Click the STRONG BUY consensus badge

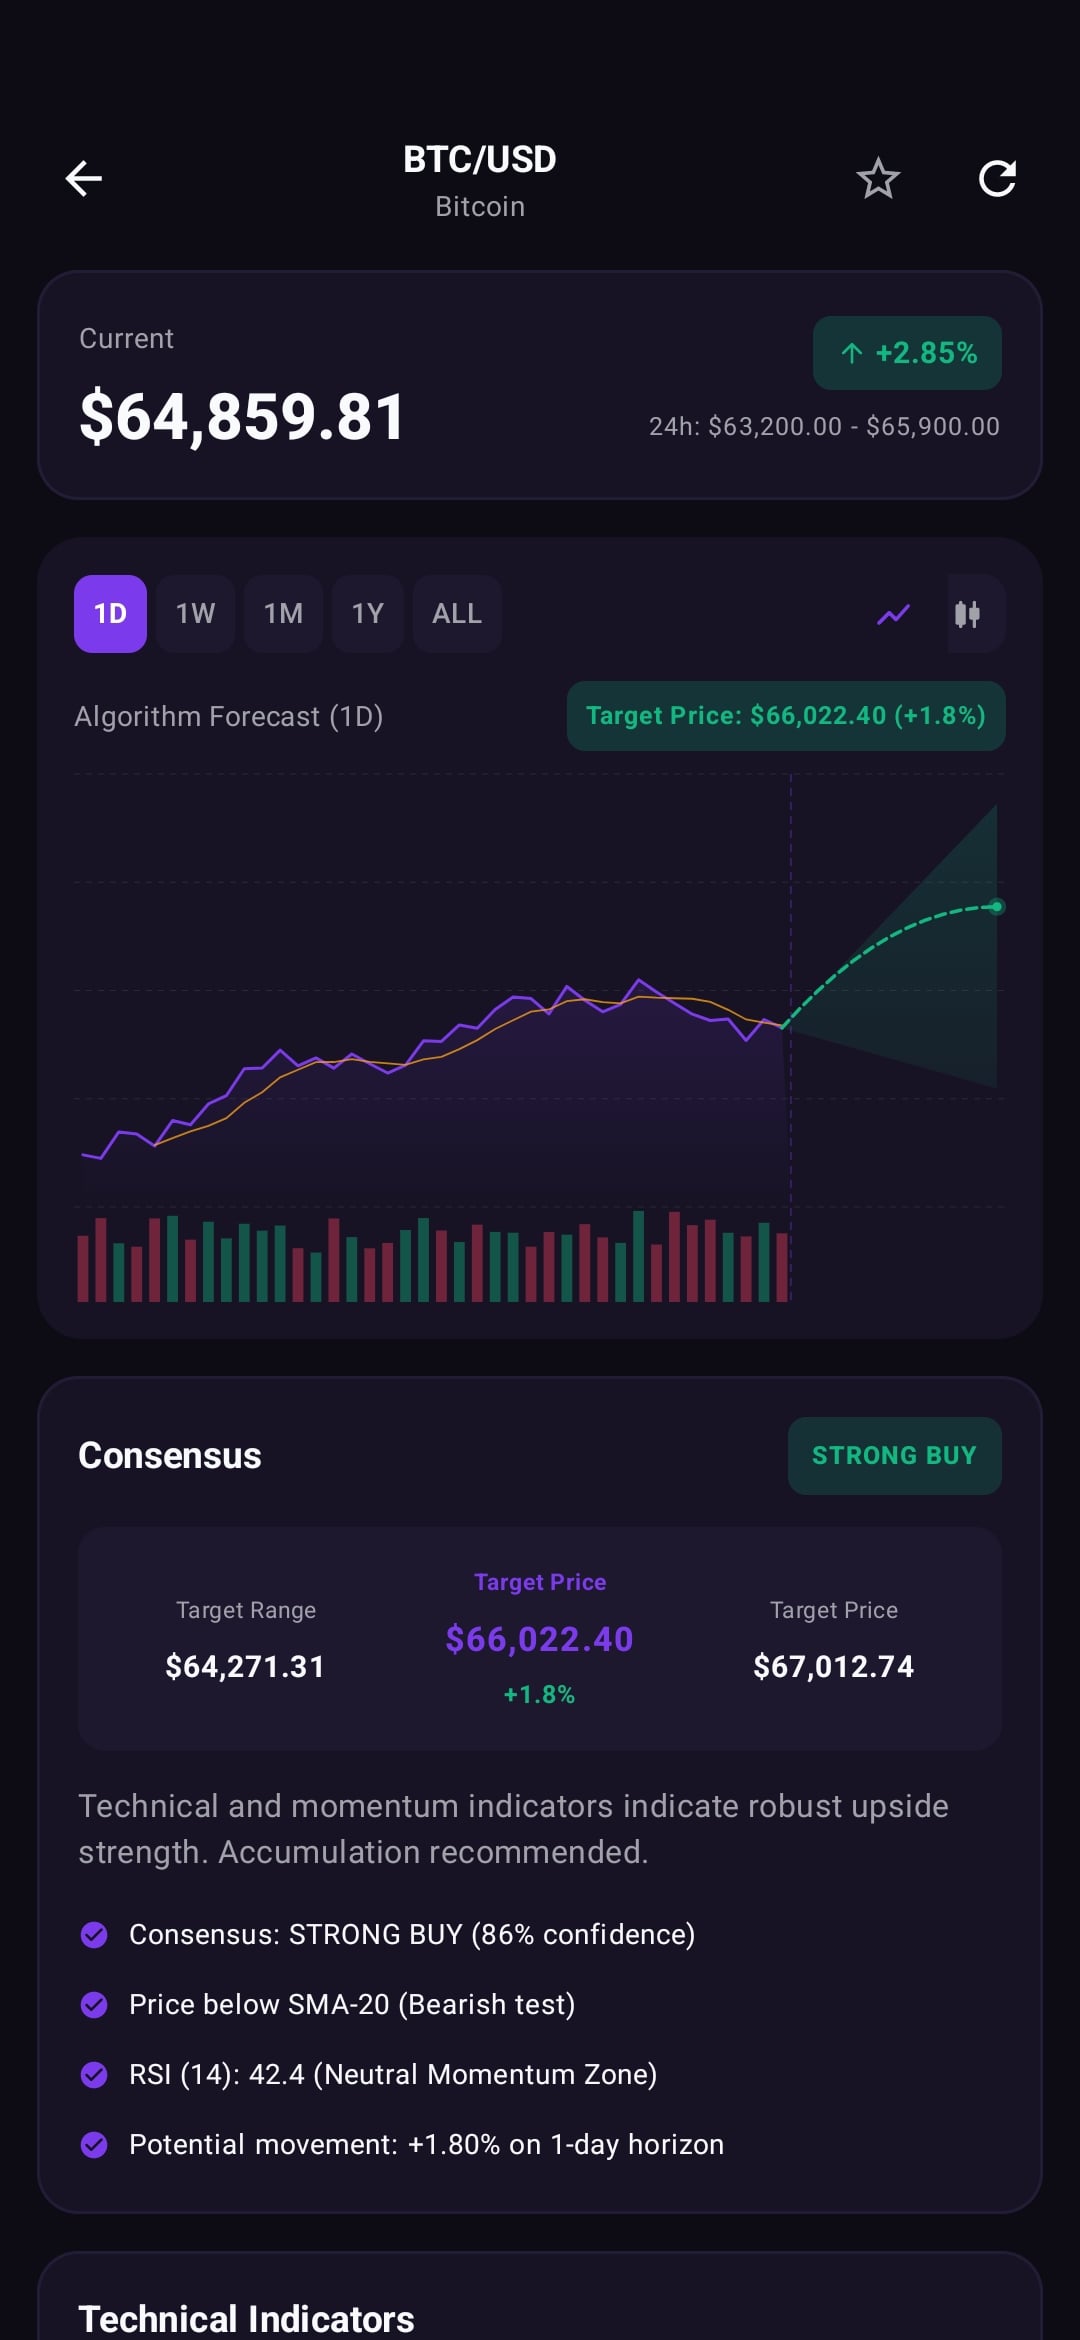[895, 1456]
